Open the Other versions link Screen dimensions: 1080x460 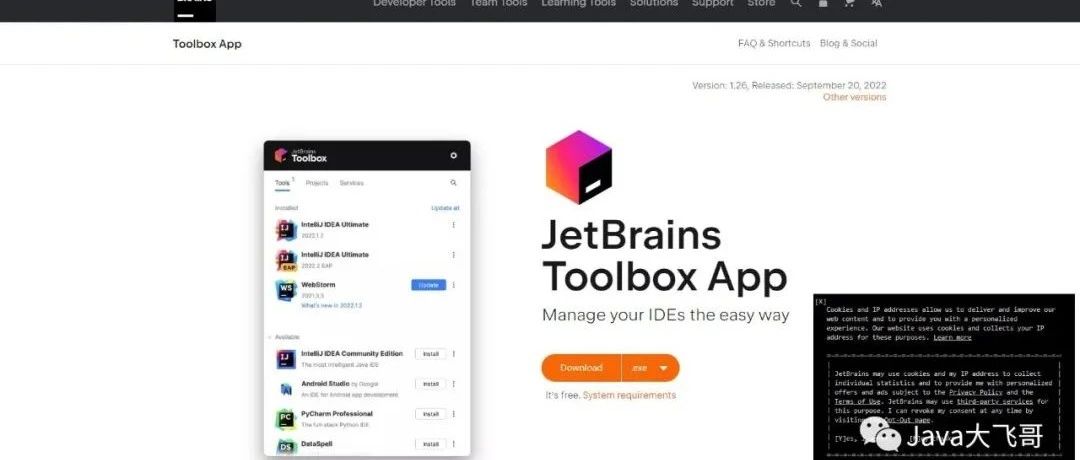click(x=855, y=97)
